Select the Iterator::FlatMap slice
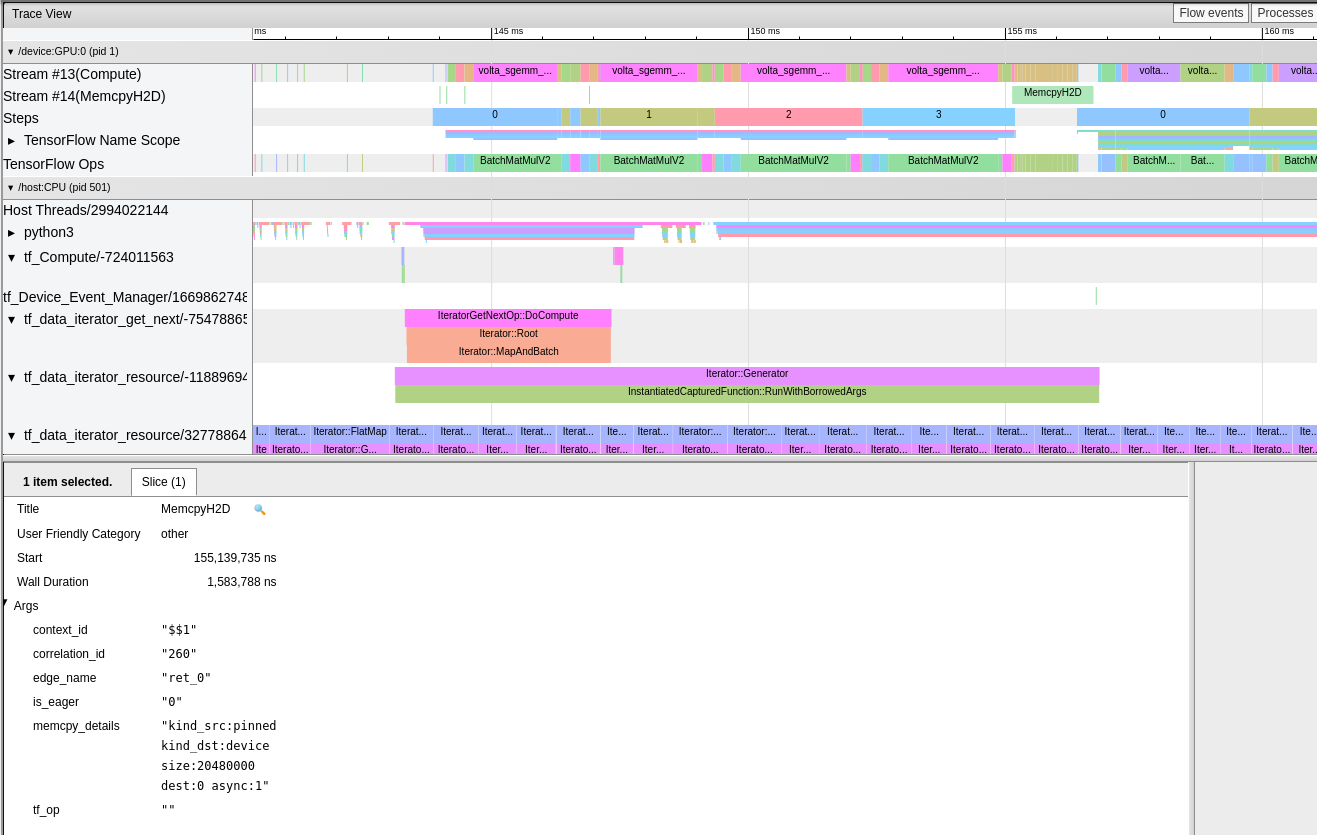 point(350,431)
